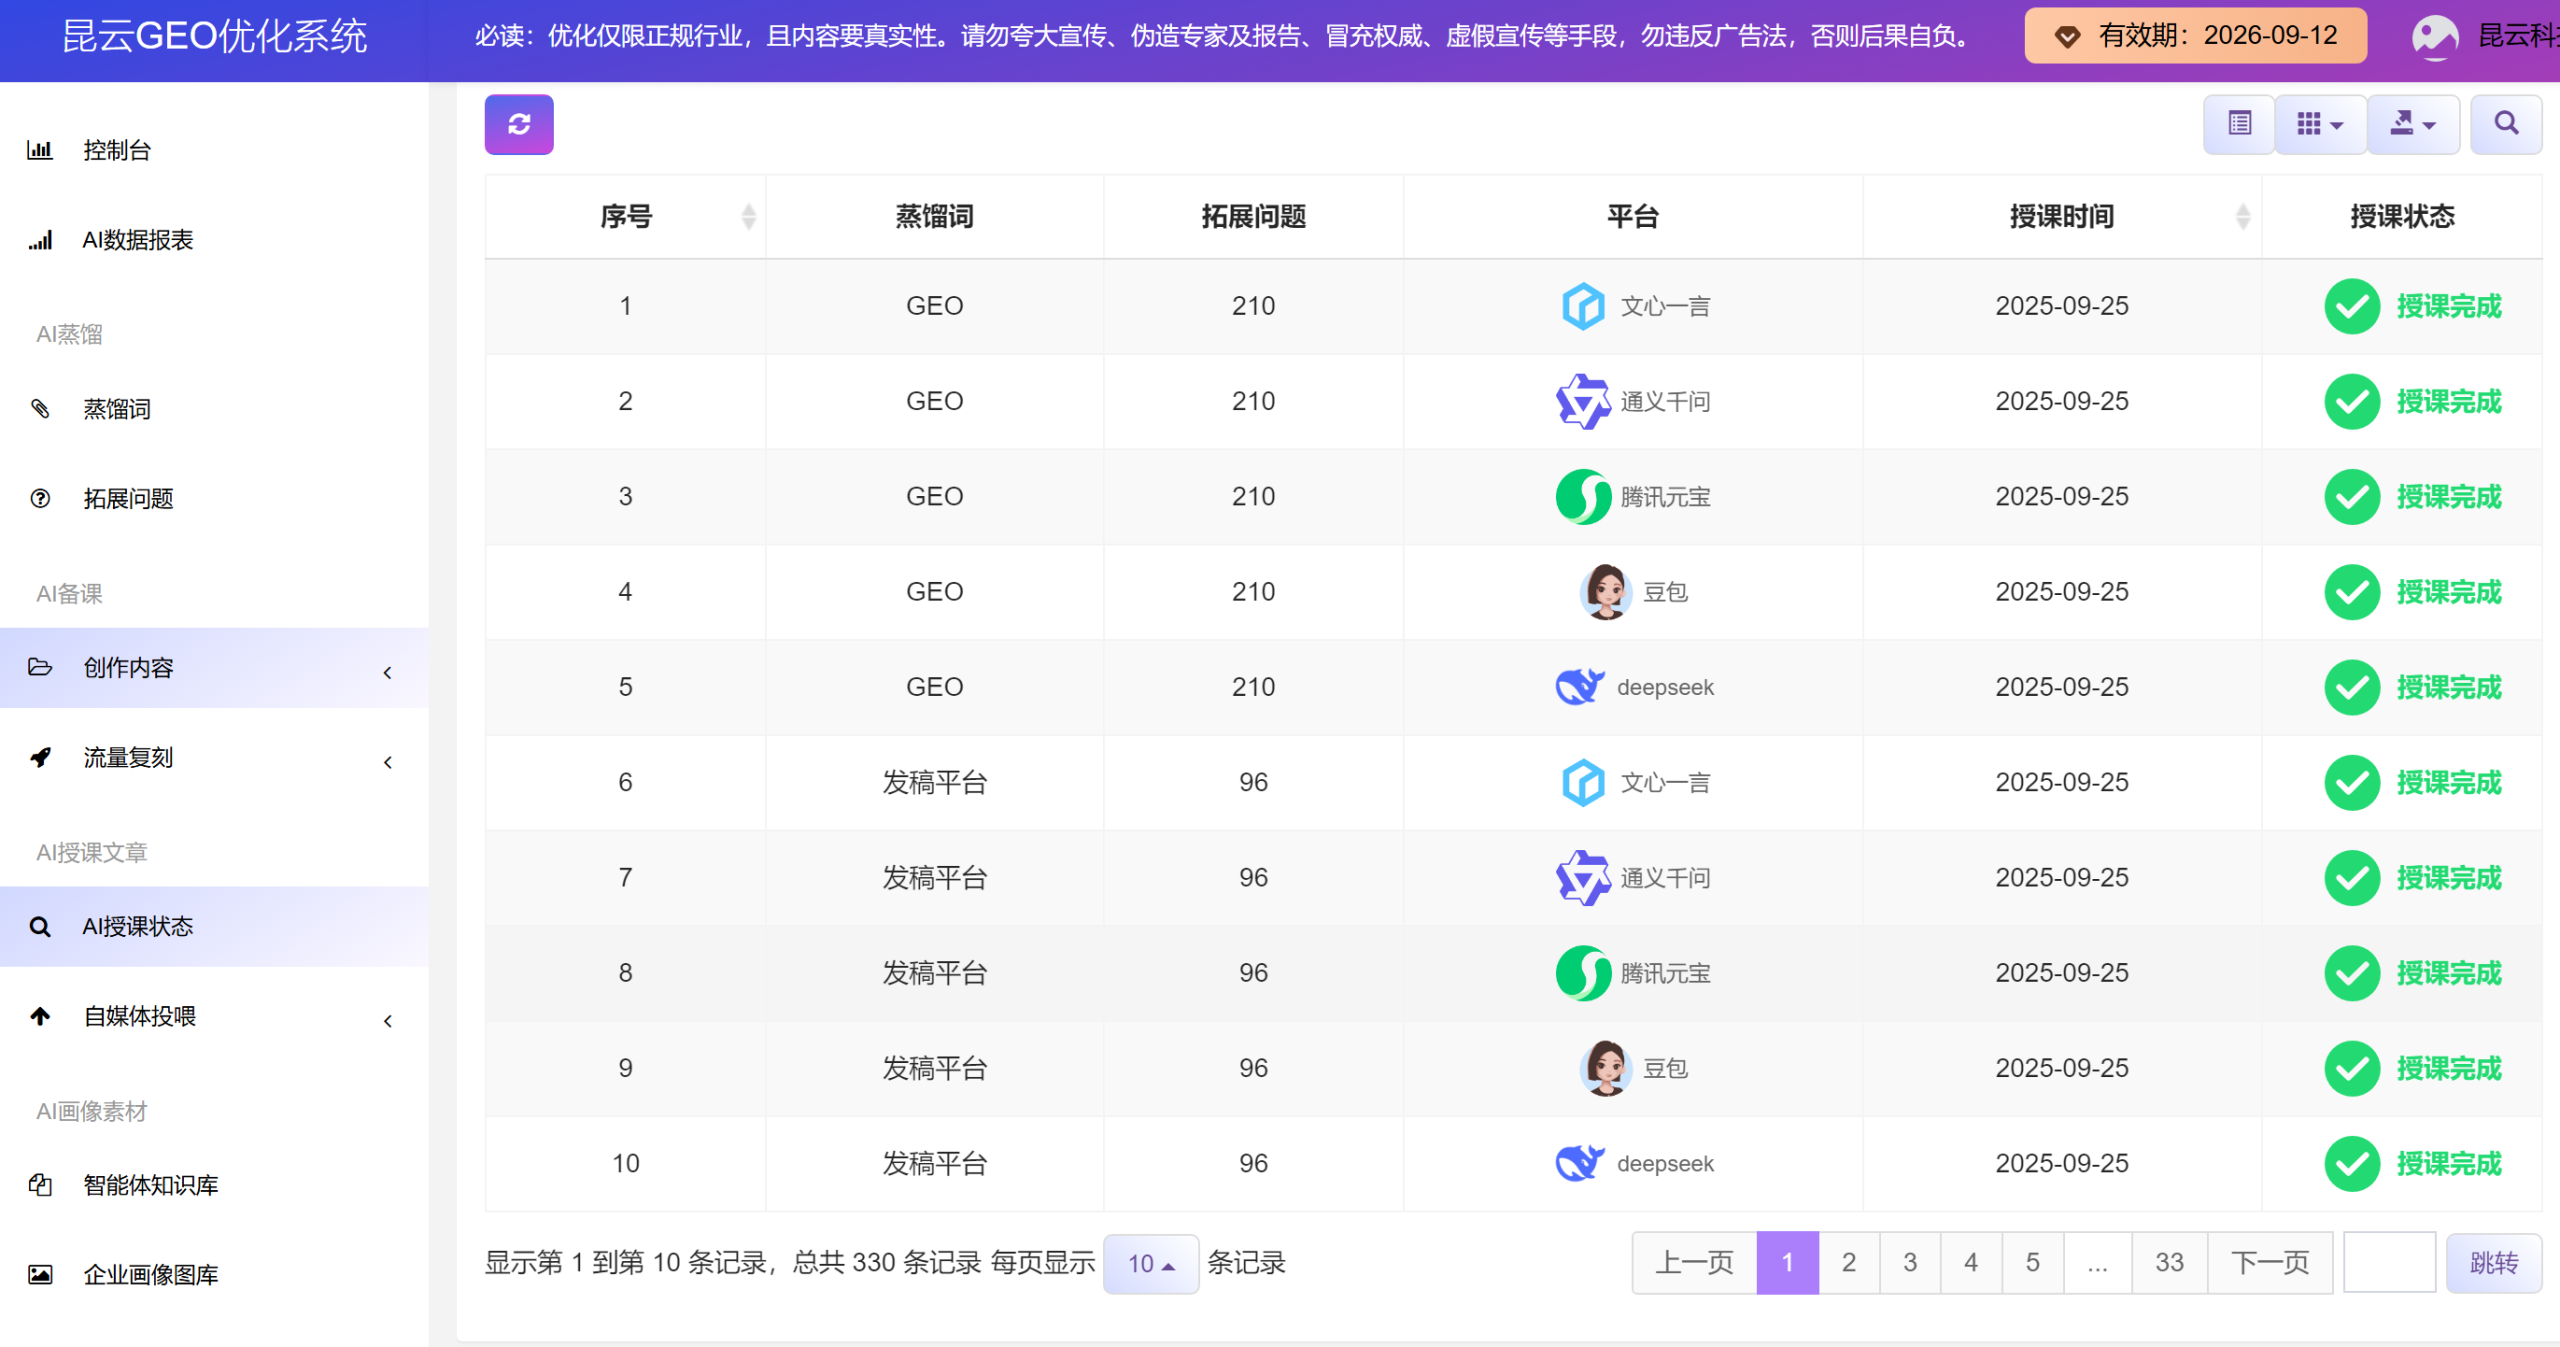Click the detail view icon above the table
The height and width of the screenshot is (1347, 2560).
(2238, 124)
